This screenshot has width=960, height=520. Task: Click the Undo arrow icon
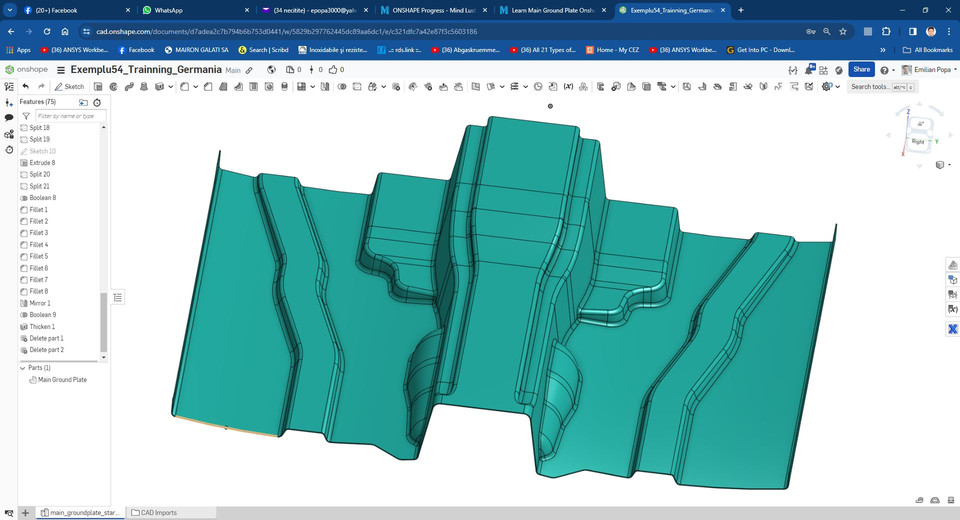pos(26,86)
